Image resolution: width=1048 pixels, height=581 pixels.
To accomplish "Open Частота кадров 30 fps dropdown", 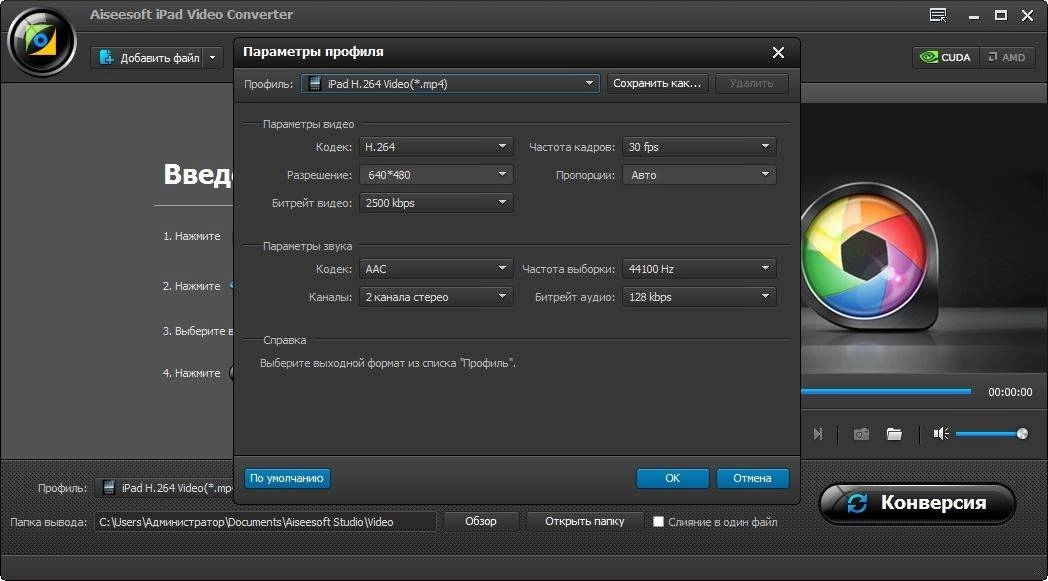I will [x=699, y=146].
